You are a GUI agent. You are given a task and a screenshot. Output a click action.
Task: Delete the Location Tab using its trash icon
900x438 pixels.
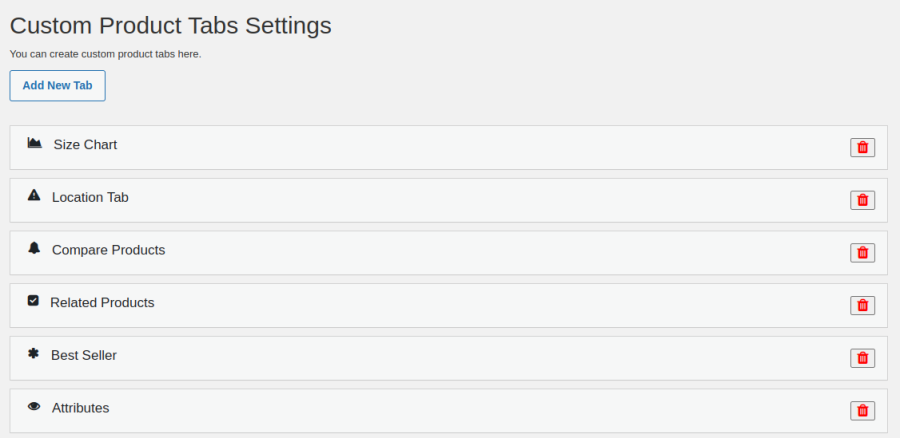[862, 200]
